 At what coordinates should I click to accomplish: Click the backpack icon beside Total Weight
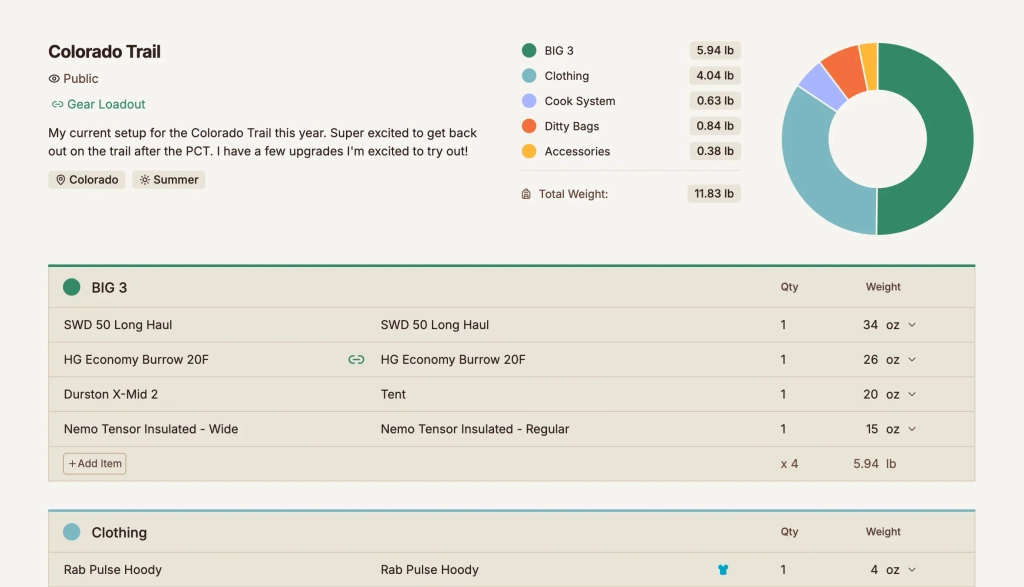(526, 194)
